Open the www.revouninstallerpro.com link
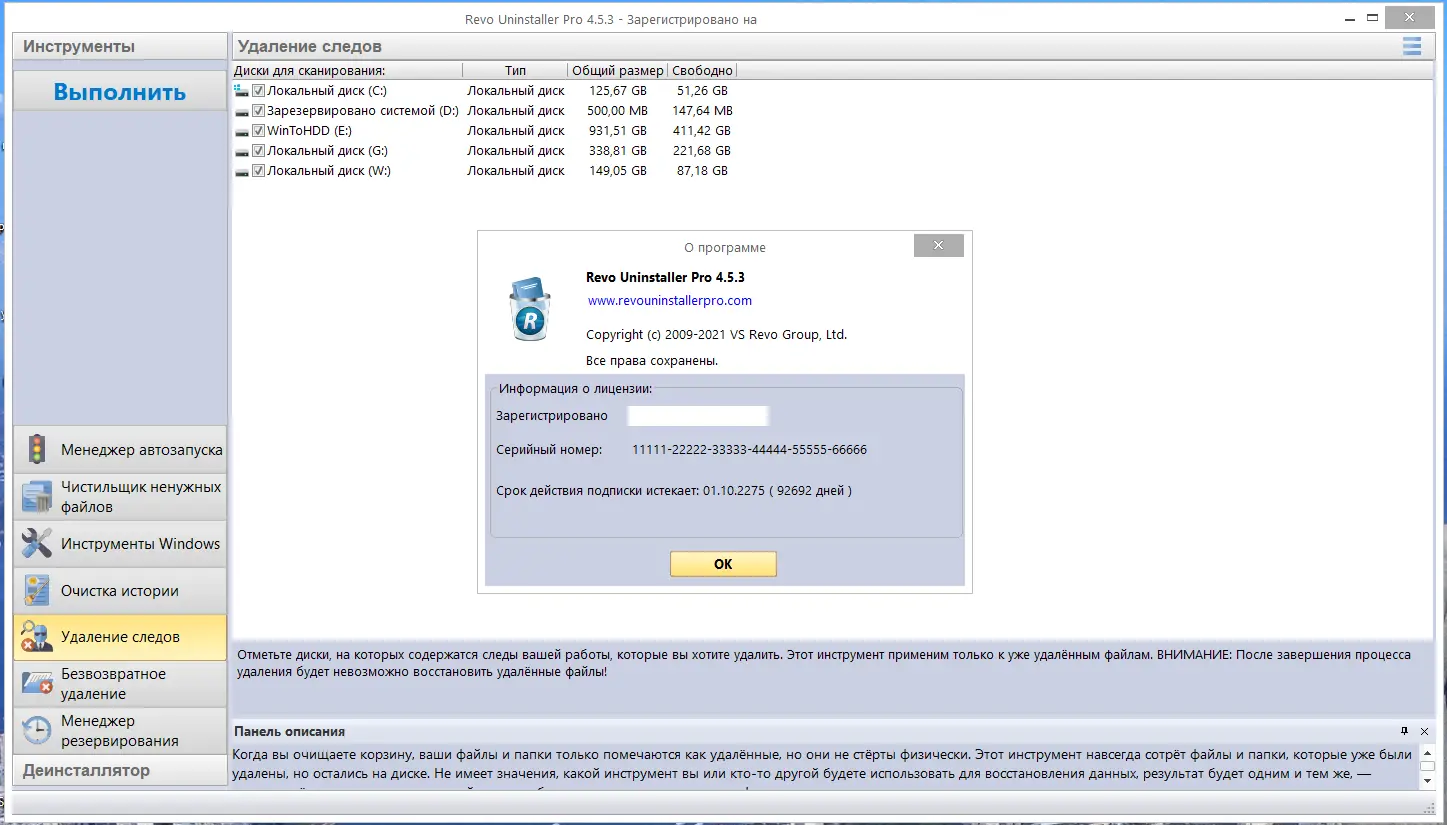The width and height of the screenshot is (1447, 825). (669, 300)
